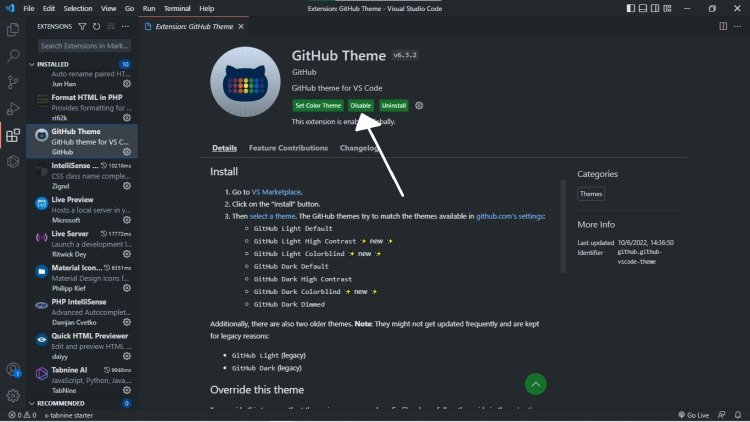The image size is (750, 422).
Task: Filter extensions with the funnel icon
Action: pos(82,26)
